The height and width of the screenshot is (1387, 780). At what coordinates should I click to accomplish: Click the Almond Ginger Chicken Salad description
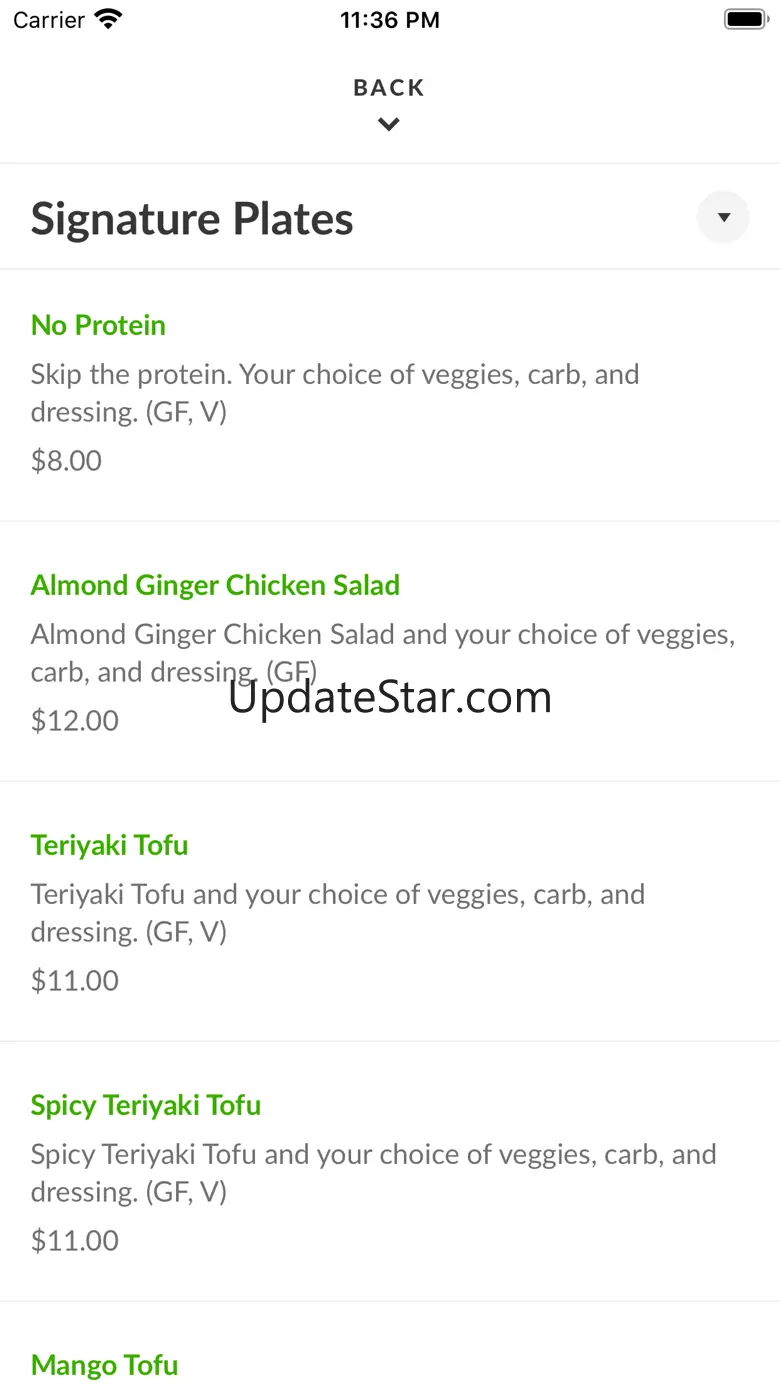point(382,652)
